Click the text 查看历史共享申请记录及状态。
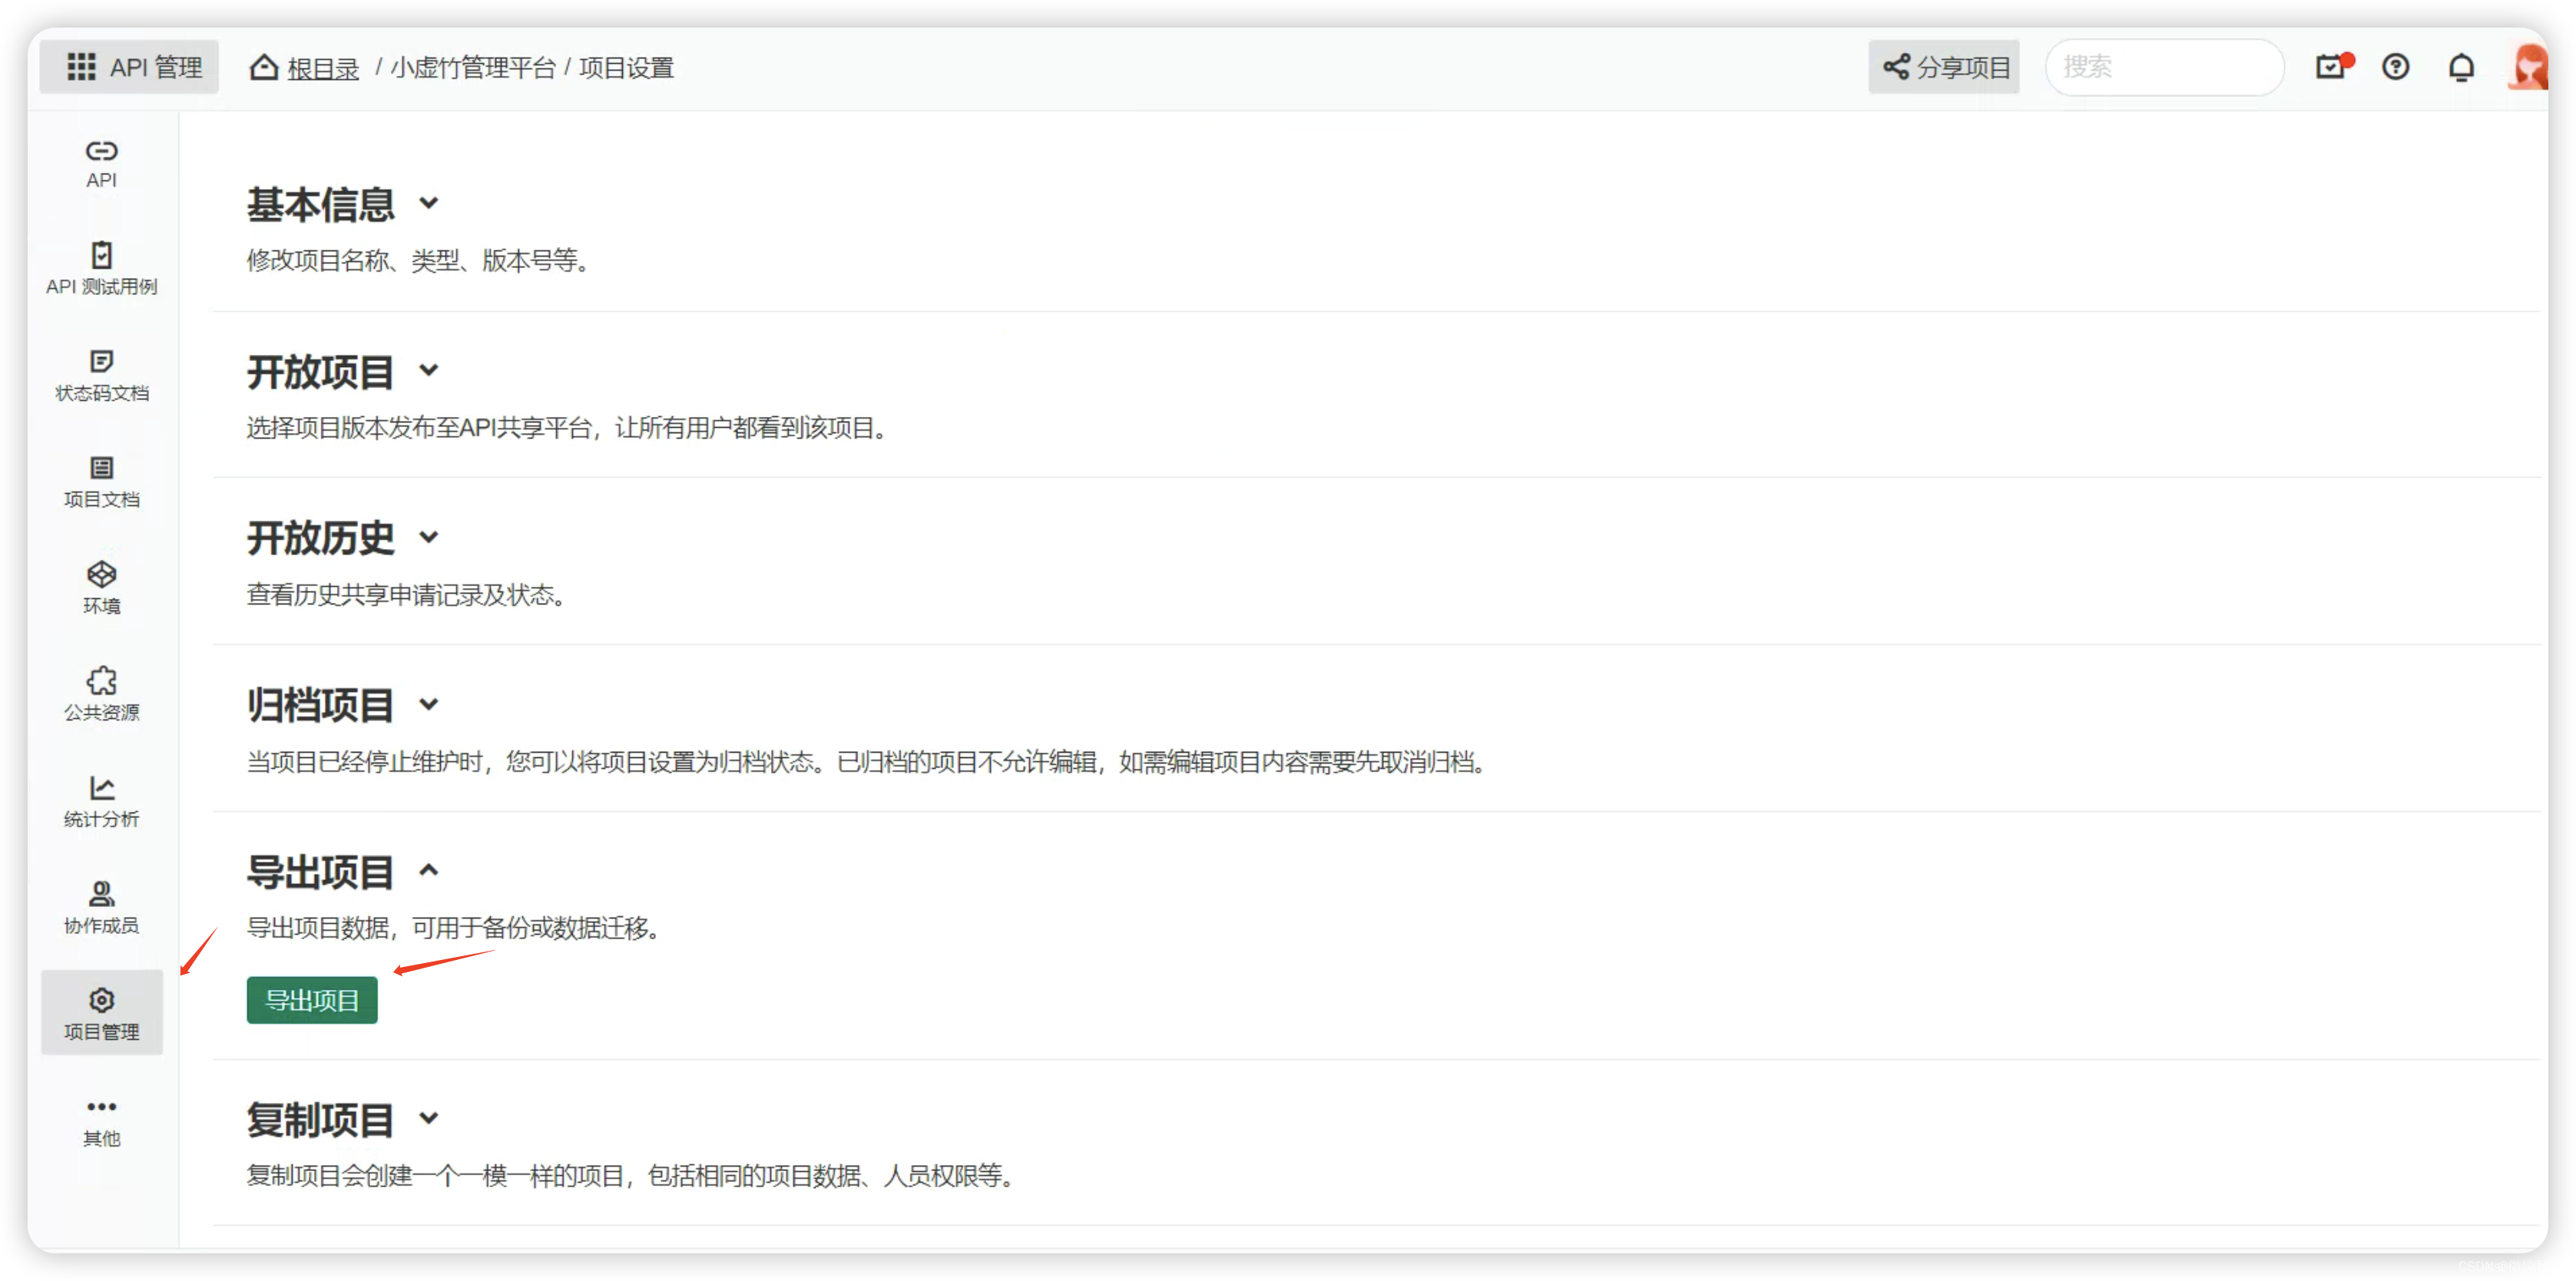Screen dimensions: 2576x1281 click(x=408, y=595)
